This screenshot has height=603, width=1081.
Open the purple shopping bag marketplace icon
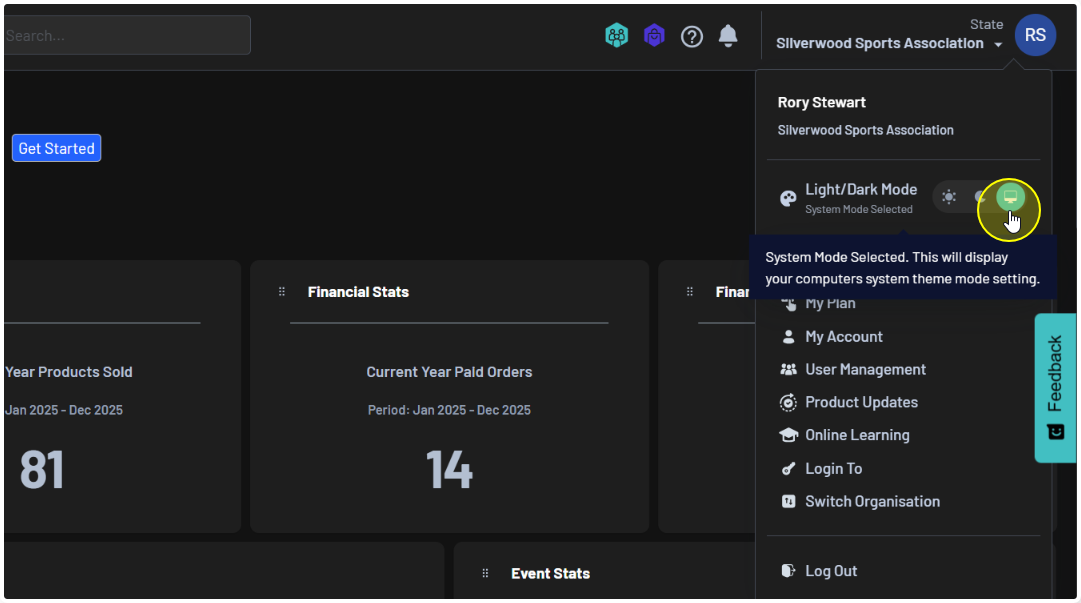(x=654, y=36)
